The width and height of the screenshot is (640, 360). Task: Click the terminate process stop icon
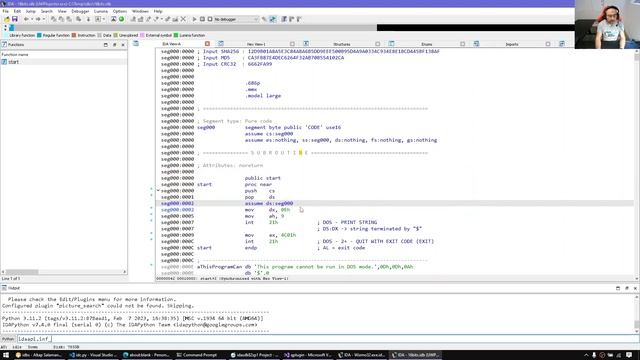210,19
